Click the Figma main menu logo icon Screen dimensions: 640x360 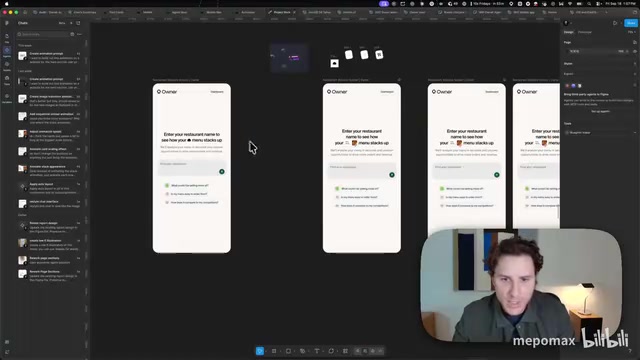coord(7,23)
